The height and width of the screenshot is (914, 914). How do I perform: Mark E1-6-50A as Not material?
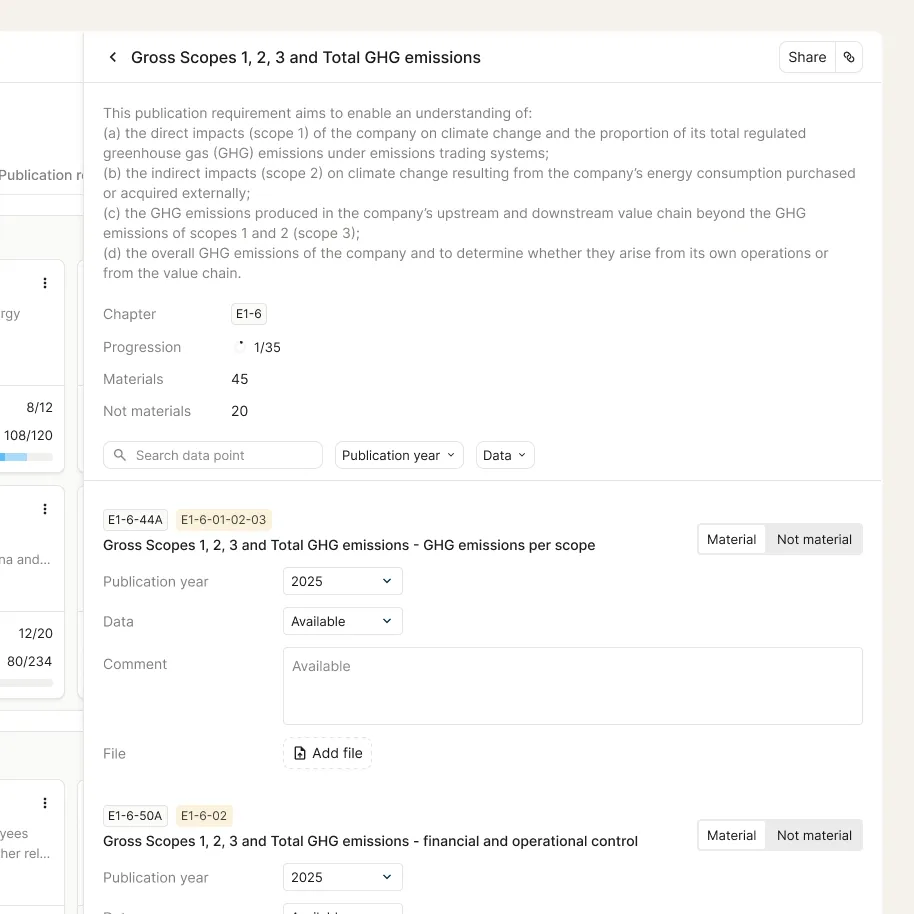tap(814, 836)
